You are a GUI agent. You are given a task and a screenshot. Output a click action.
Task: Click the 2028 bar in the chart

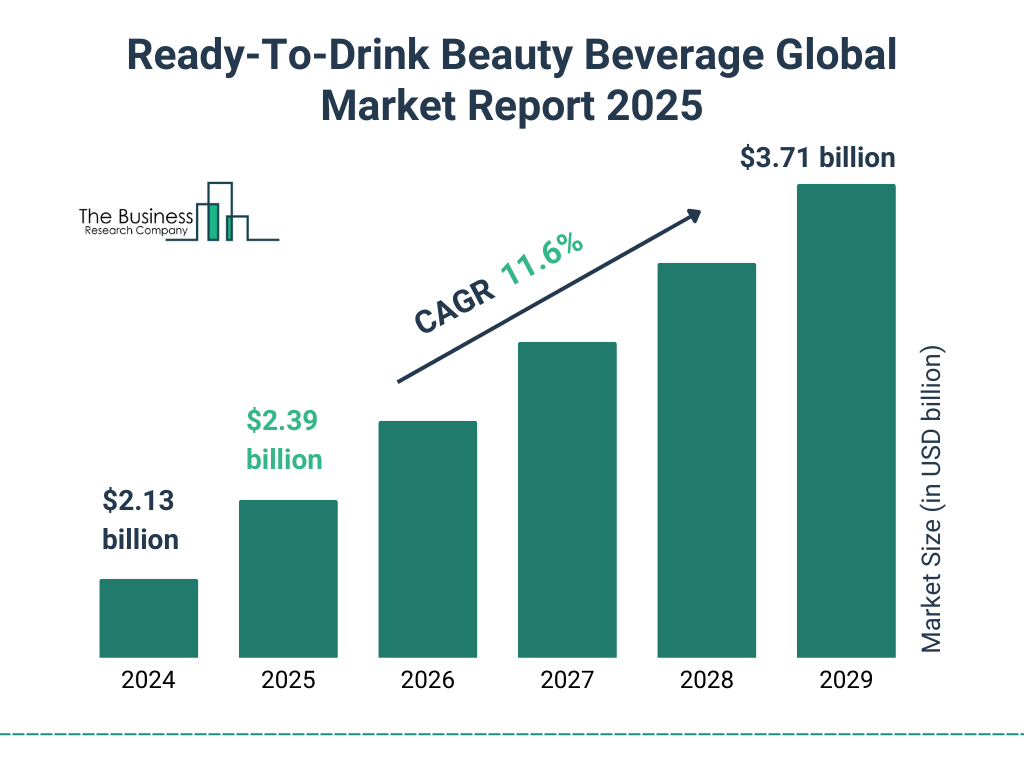(706, 460)
